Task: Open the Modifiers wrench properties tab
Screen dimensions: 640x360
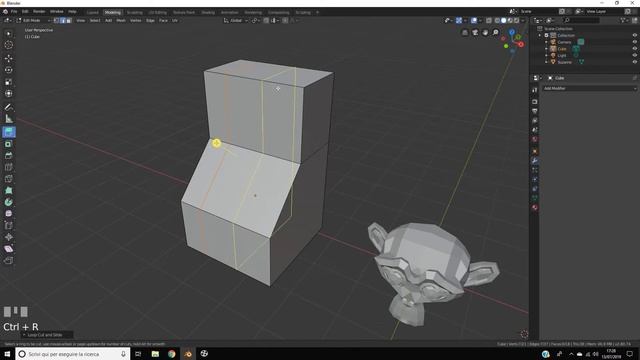Action: [x=535, y=161]
